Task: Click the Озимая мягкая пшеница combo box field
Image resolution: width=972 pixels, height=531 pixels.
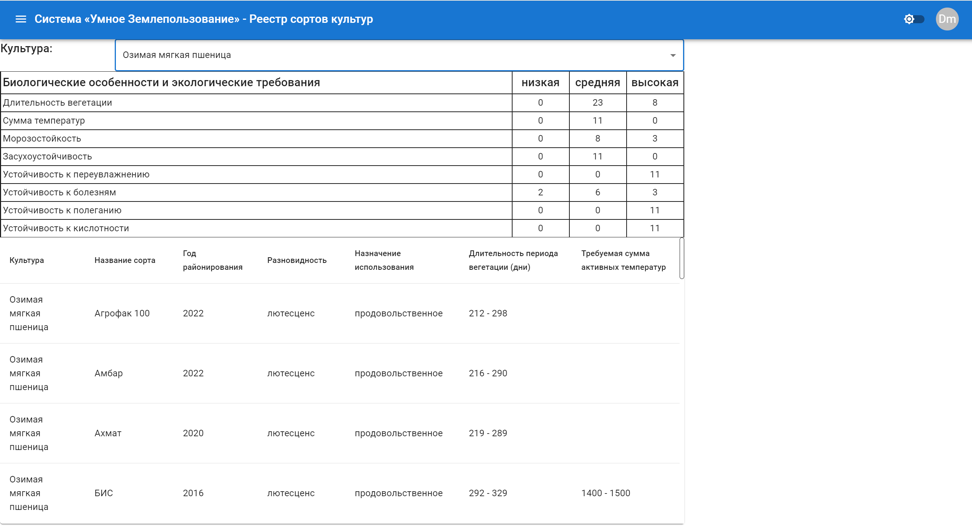Action: 399,55
